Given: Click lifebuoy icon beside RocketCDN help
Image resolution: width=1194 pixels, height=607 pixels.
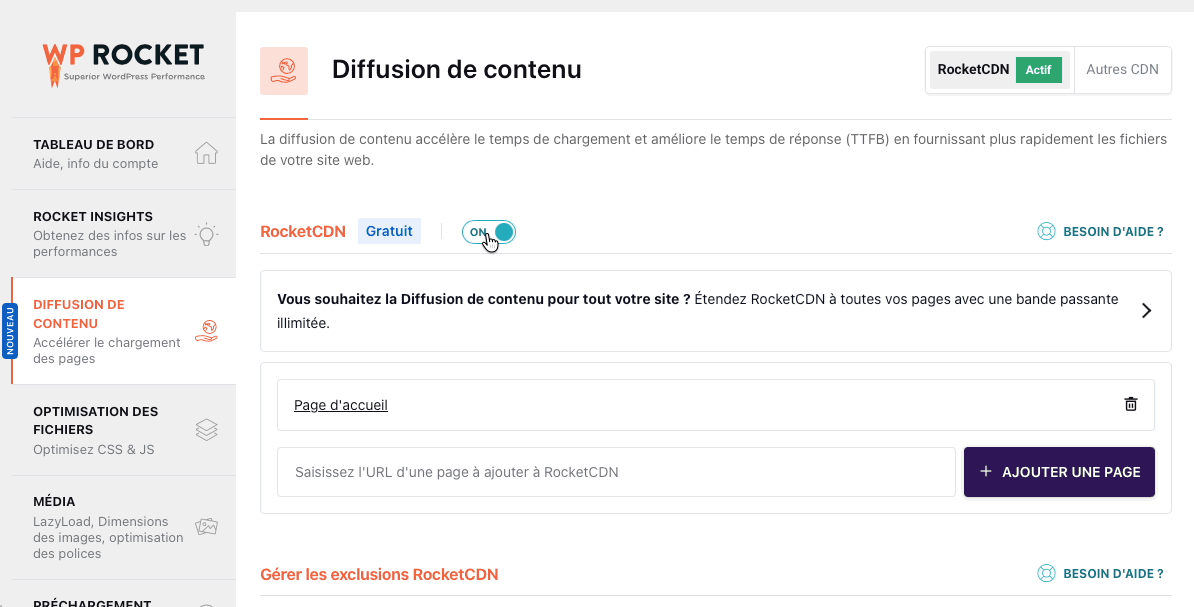Looking at the screenshot, I should 1046,232.
